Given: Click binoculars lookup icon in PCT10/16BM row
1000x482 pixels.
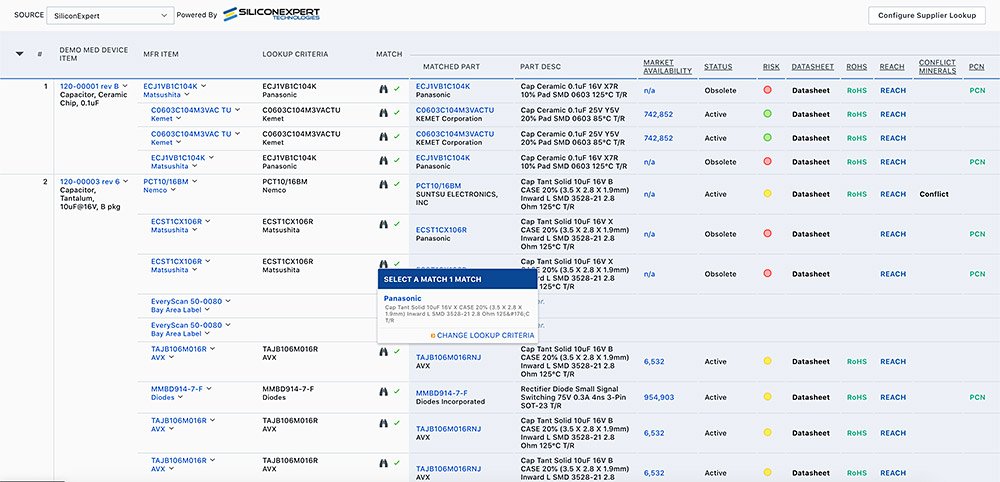Looking at the screenshot, I should click(383, 184).
